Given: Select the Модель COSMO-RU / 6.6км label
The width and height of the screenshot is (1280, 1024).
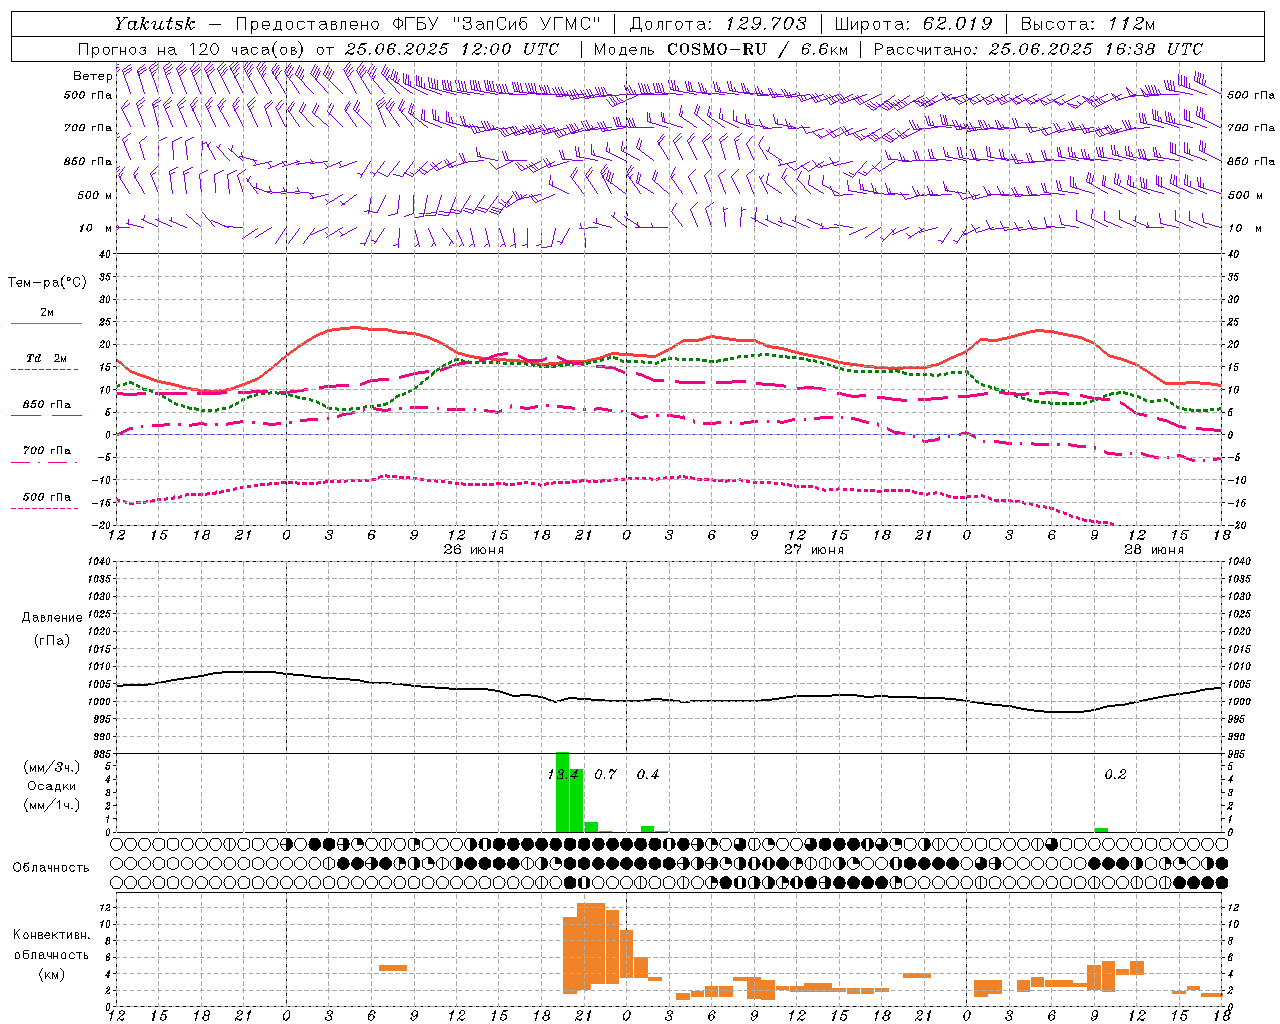Looking at the screenshot, I should point(721,49).
